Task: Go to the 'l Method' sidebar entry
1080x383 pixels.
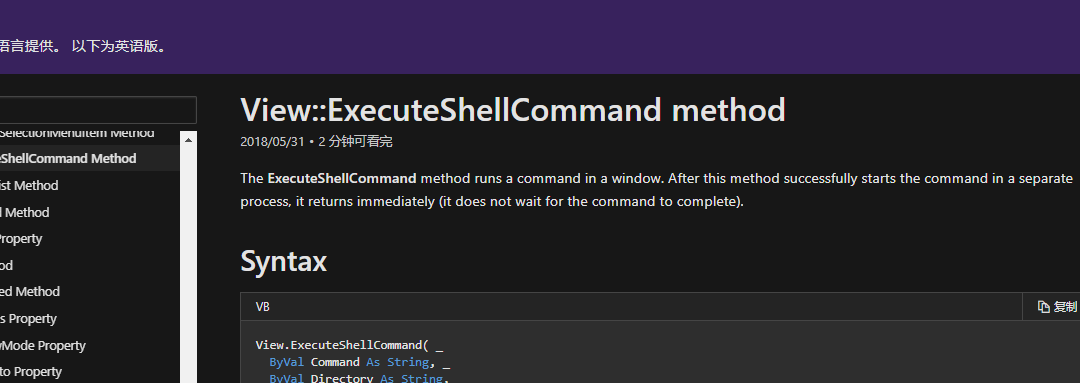Action: coord(25,212)
